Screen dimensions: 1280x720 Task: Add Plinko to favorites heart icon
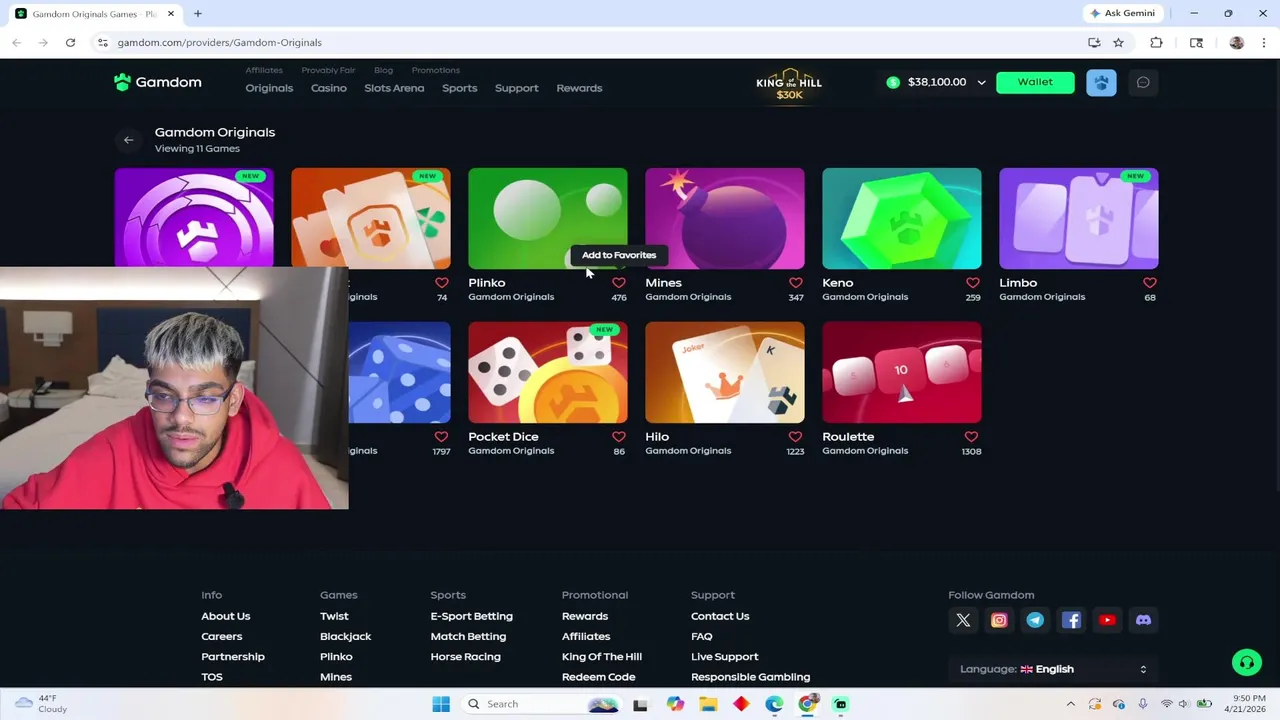pos(618,283)
